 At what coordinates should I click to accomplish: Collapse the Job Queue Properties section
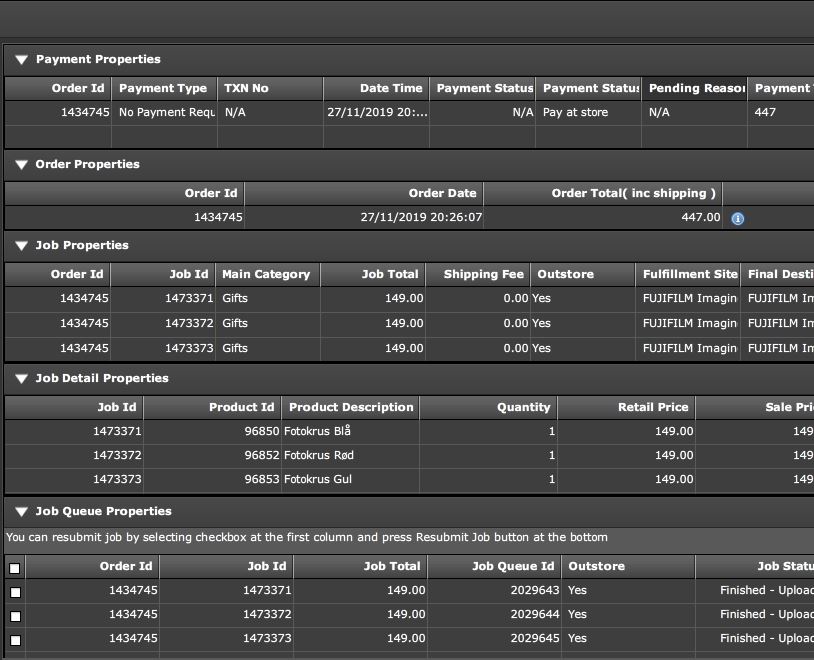tap(22, 511)
